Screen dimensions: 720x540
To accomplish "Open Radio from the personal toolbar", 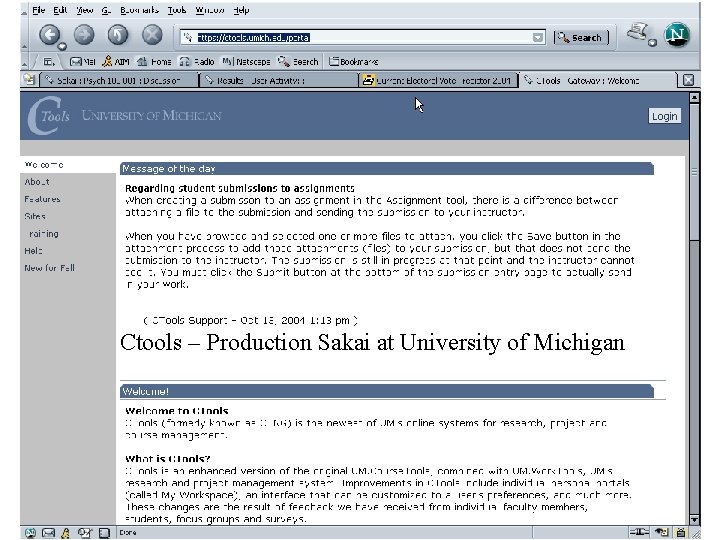I will [197, 62].
